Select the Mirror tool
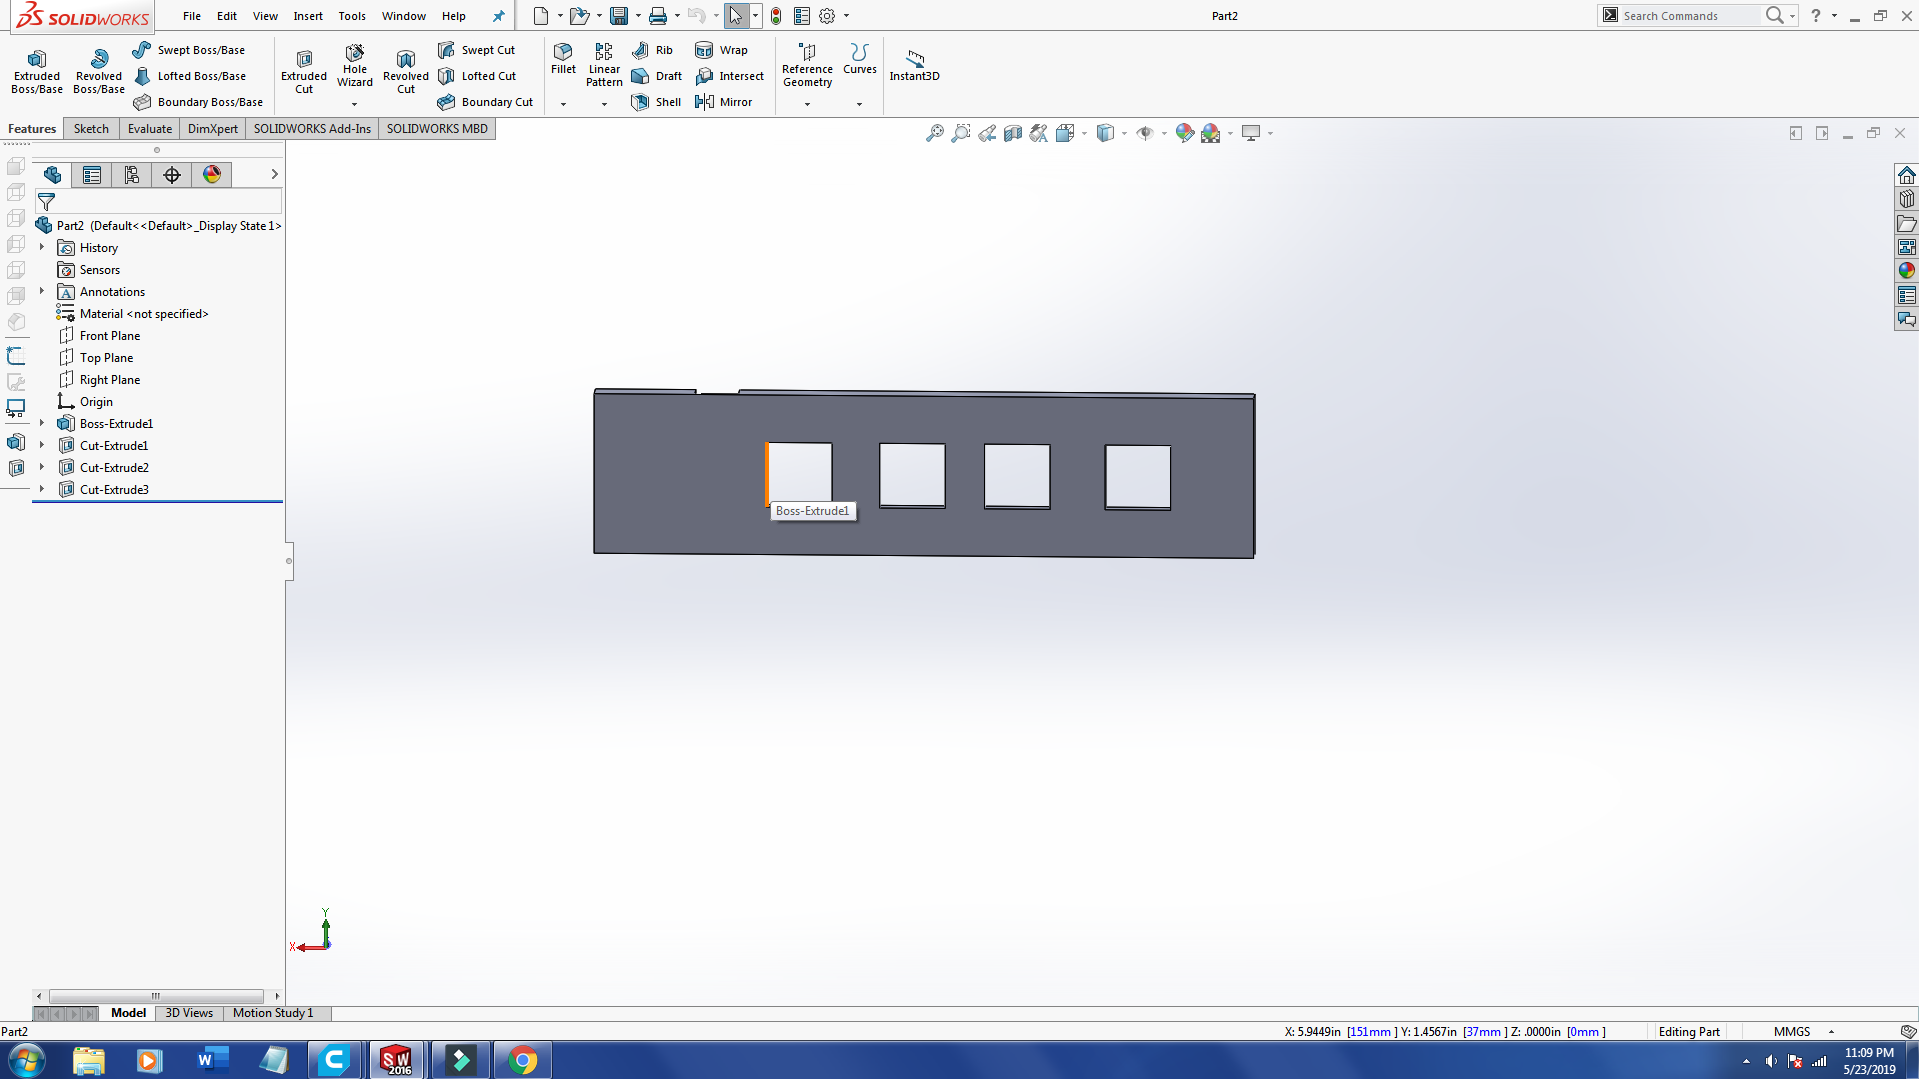This screenshot has height=1079, width=1919. click(723, 102)
